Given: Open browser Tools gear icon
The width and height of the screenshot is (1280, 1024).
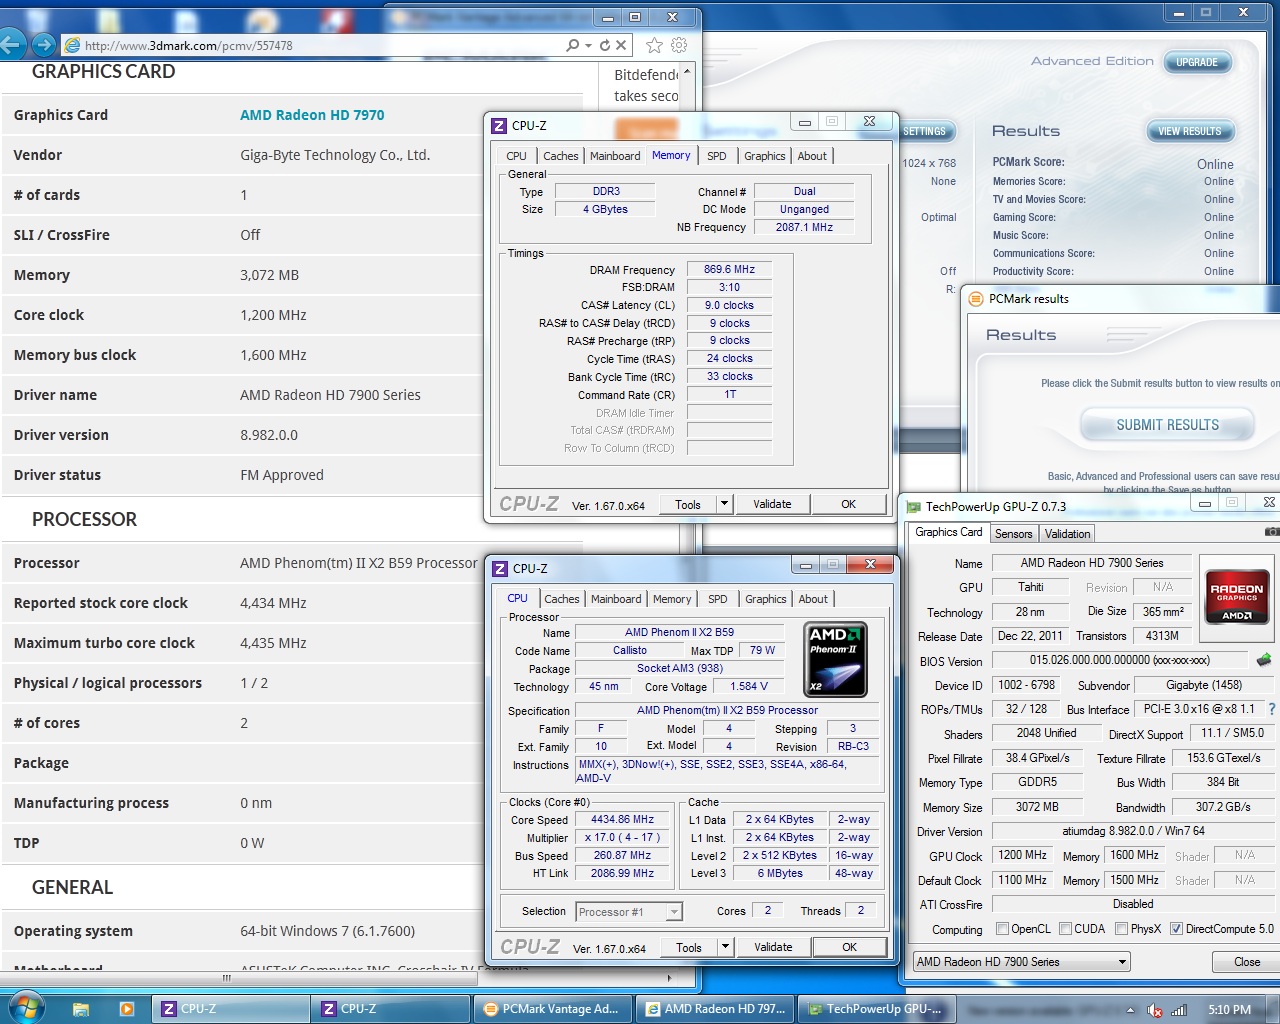Looking at the screenshot, I should pos(679,45).
